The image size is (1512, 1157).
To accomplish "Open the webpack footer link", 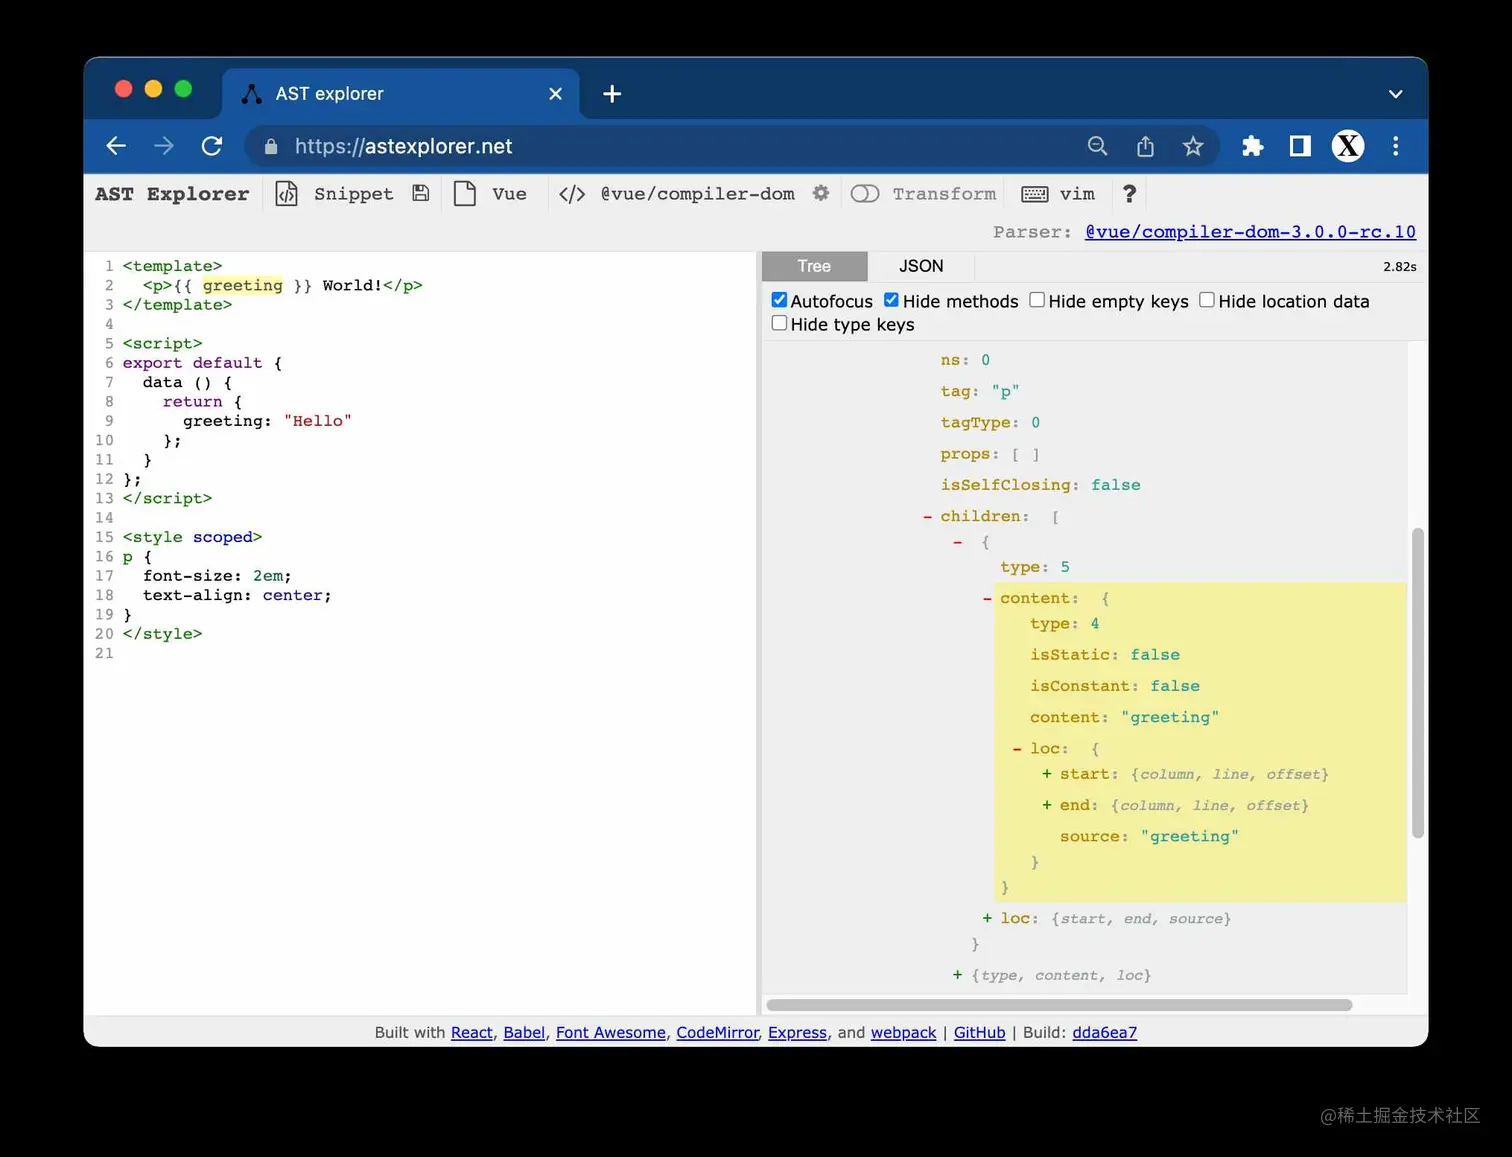I will 904,1033.
